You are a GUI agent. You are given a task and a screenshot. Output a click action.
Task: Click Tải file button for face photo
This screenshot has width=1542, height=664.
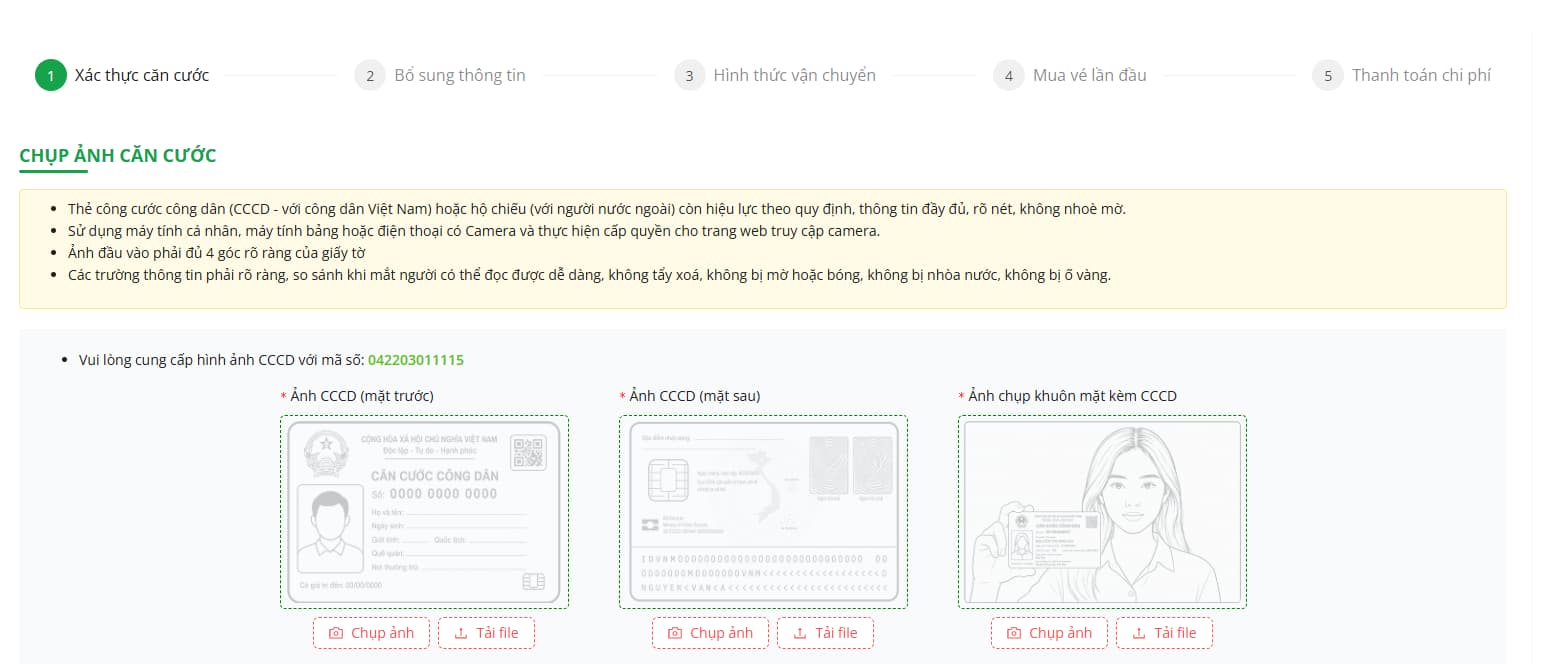(1164, 633)
